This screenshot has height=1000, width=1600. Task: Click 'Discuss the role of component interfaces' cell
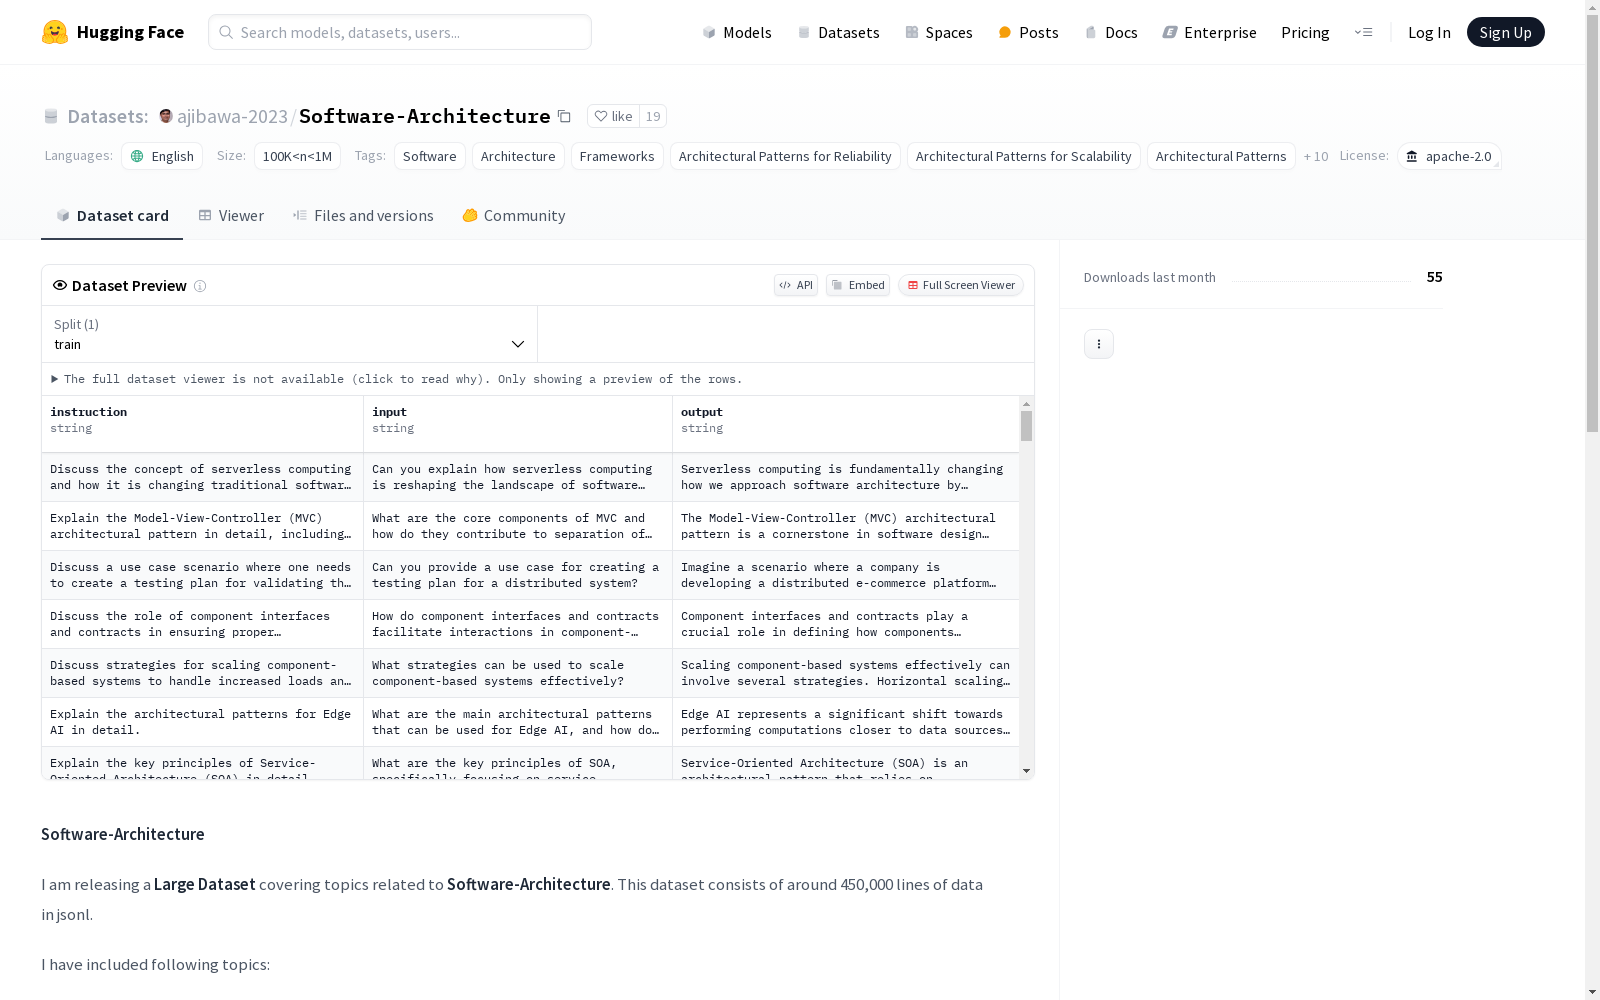[203, 624]
